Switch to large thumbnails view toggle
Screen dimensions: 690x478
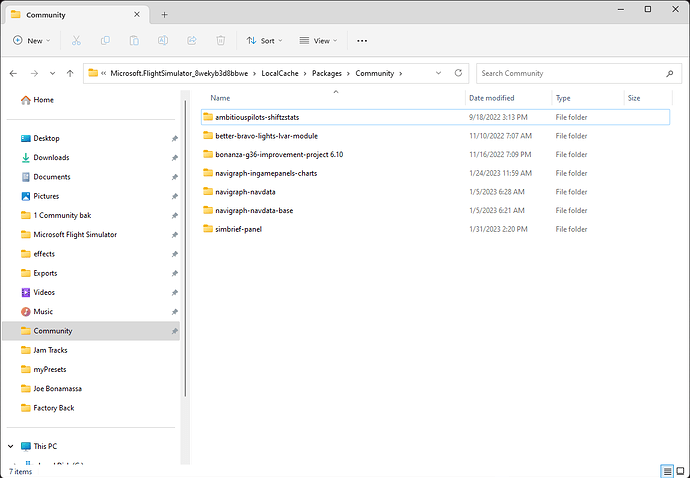[680, 471]
